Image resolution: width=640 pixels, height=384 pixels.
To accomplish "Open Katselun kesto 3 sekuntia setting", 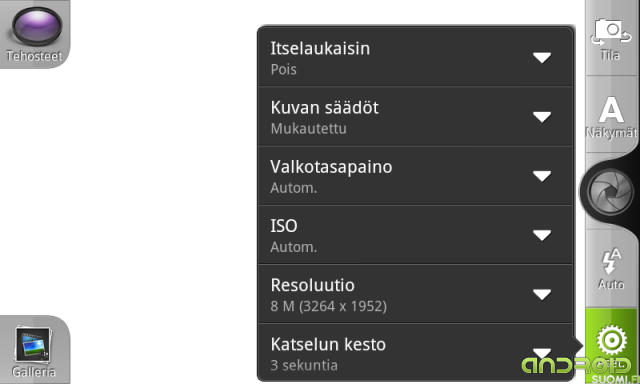I will (415, 352).
